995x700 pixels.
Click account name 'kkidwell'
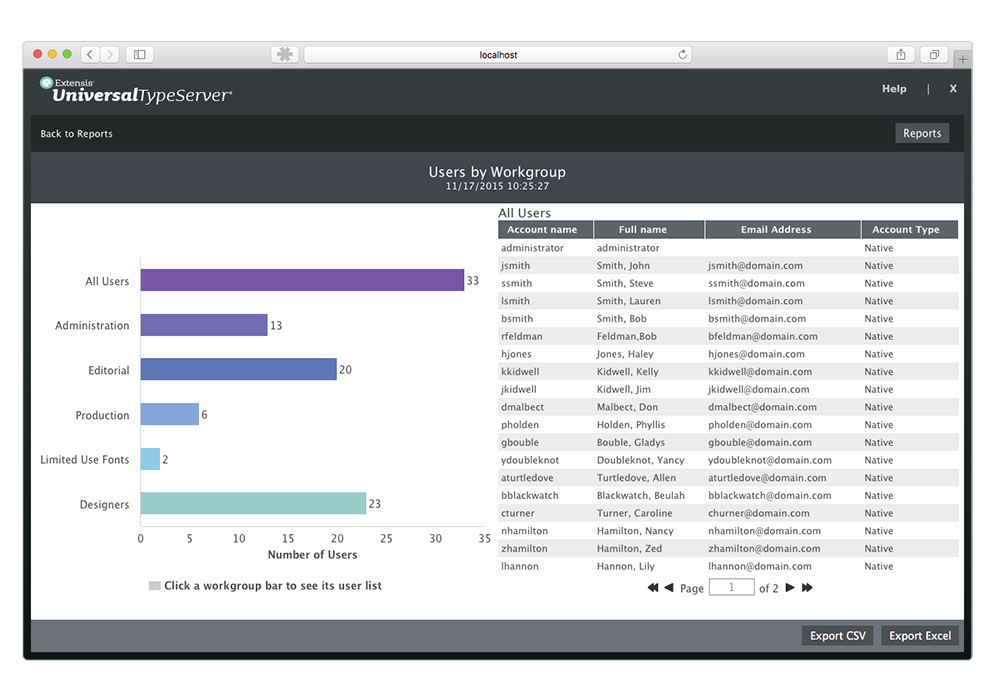pos(520,372)
